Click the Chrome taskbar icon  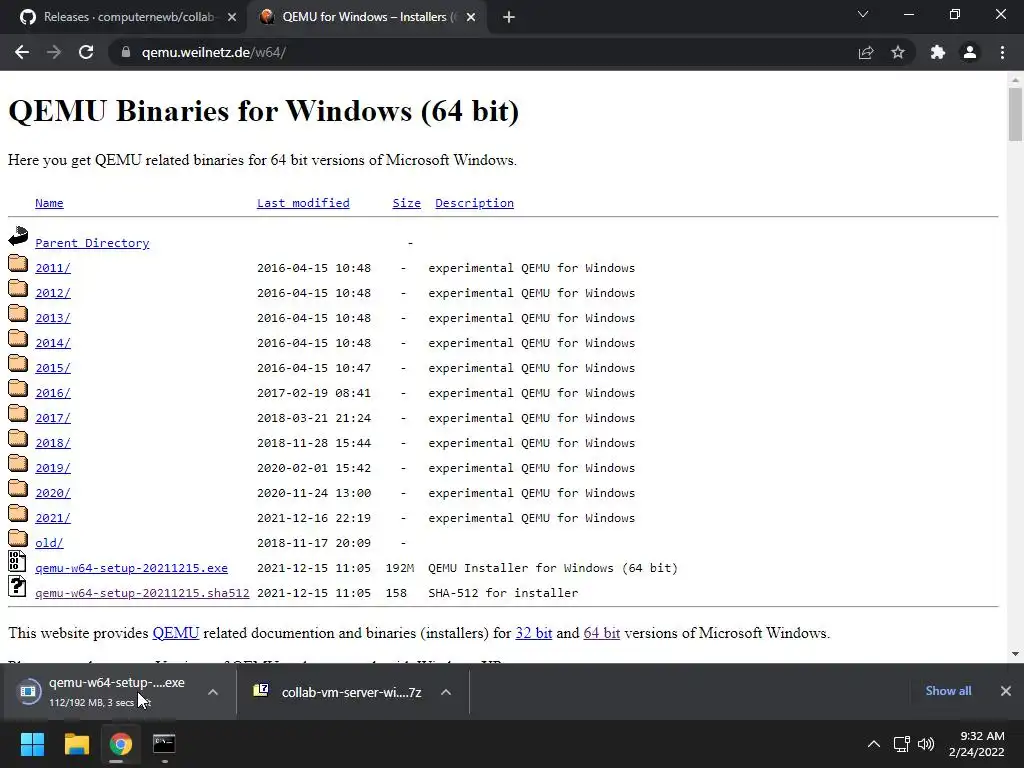[x=120, y=744]
